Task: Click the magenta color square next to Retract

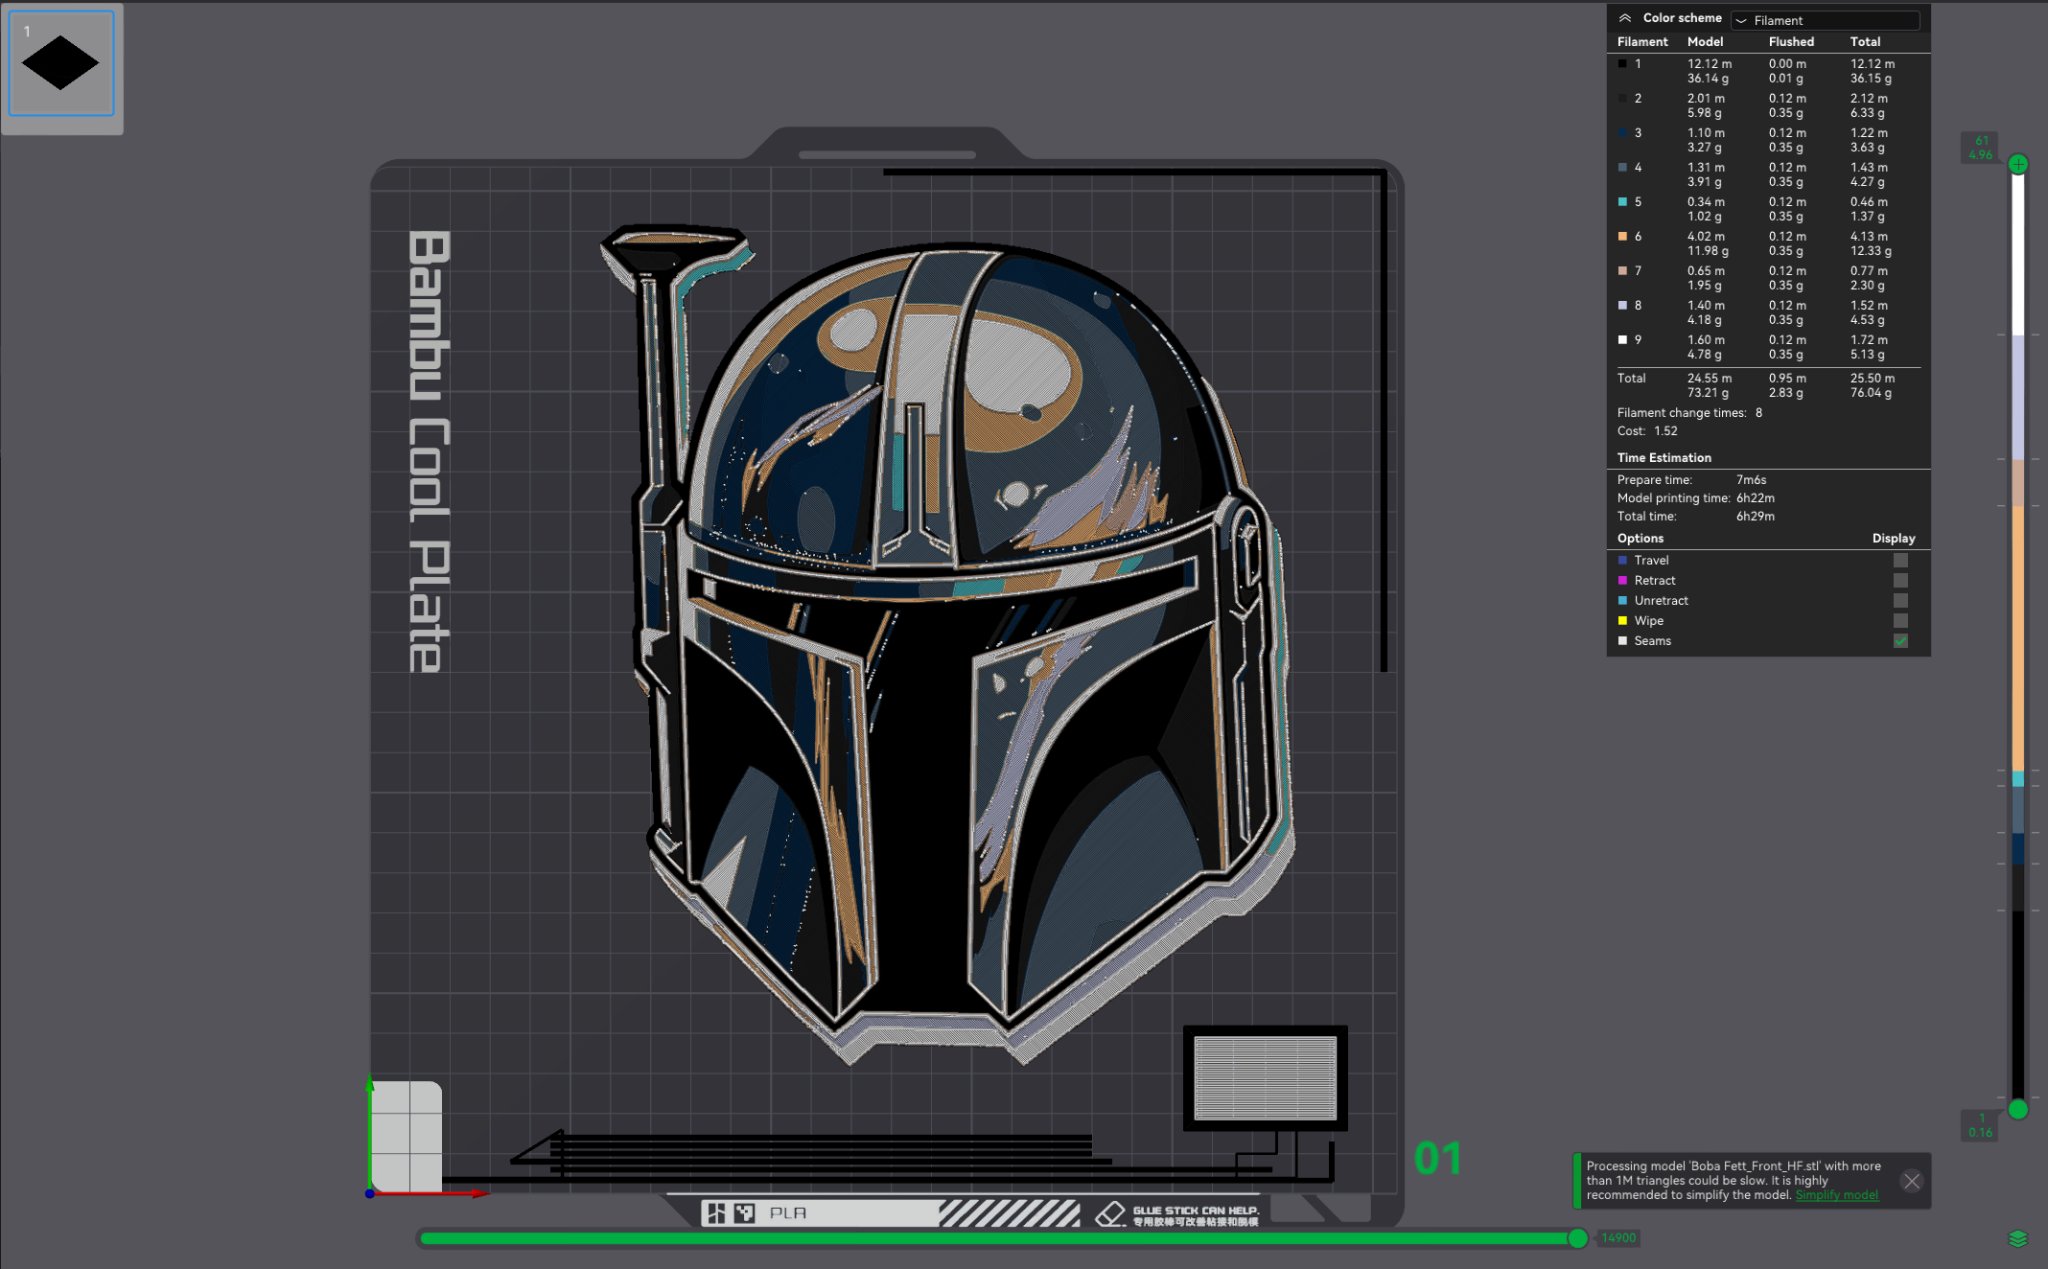Action: (x=1621, y=580)
